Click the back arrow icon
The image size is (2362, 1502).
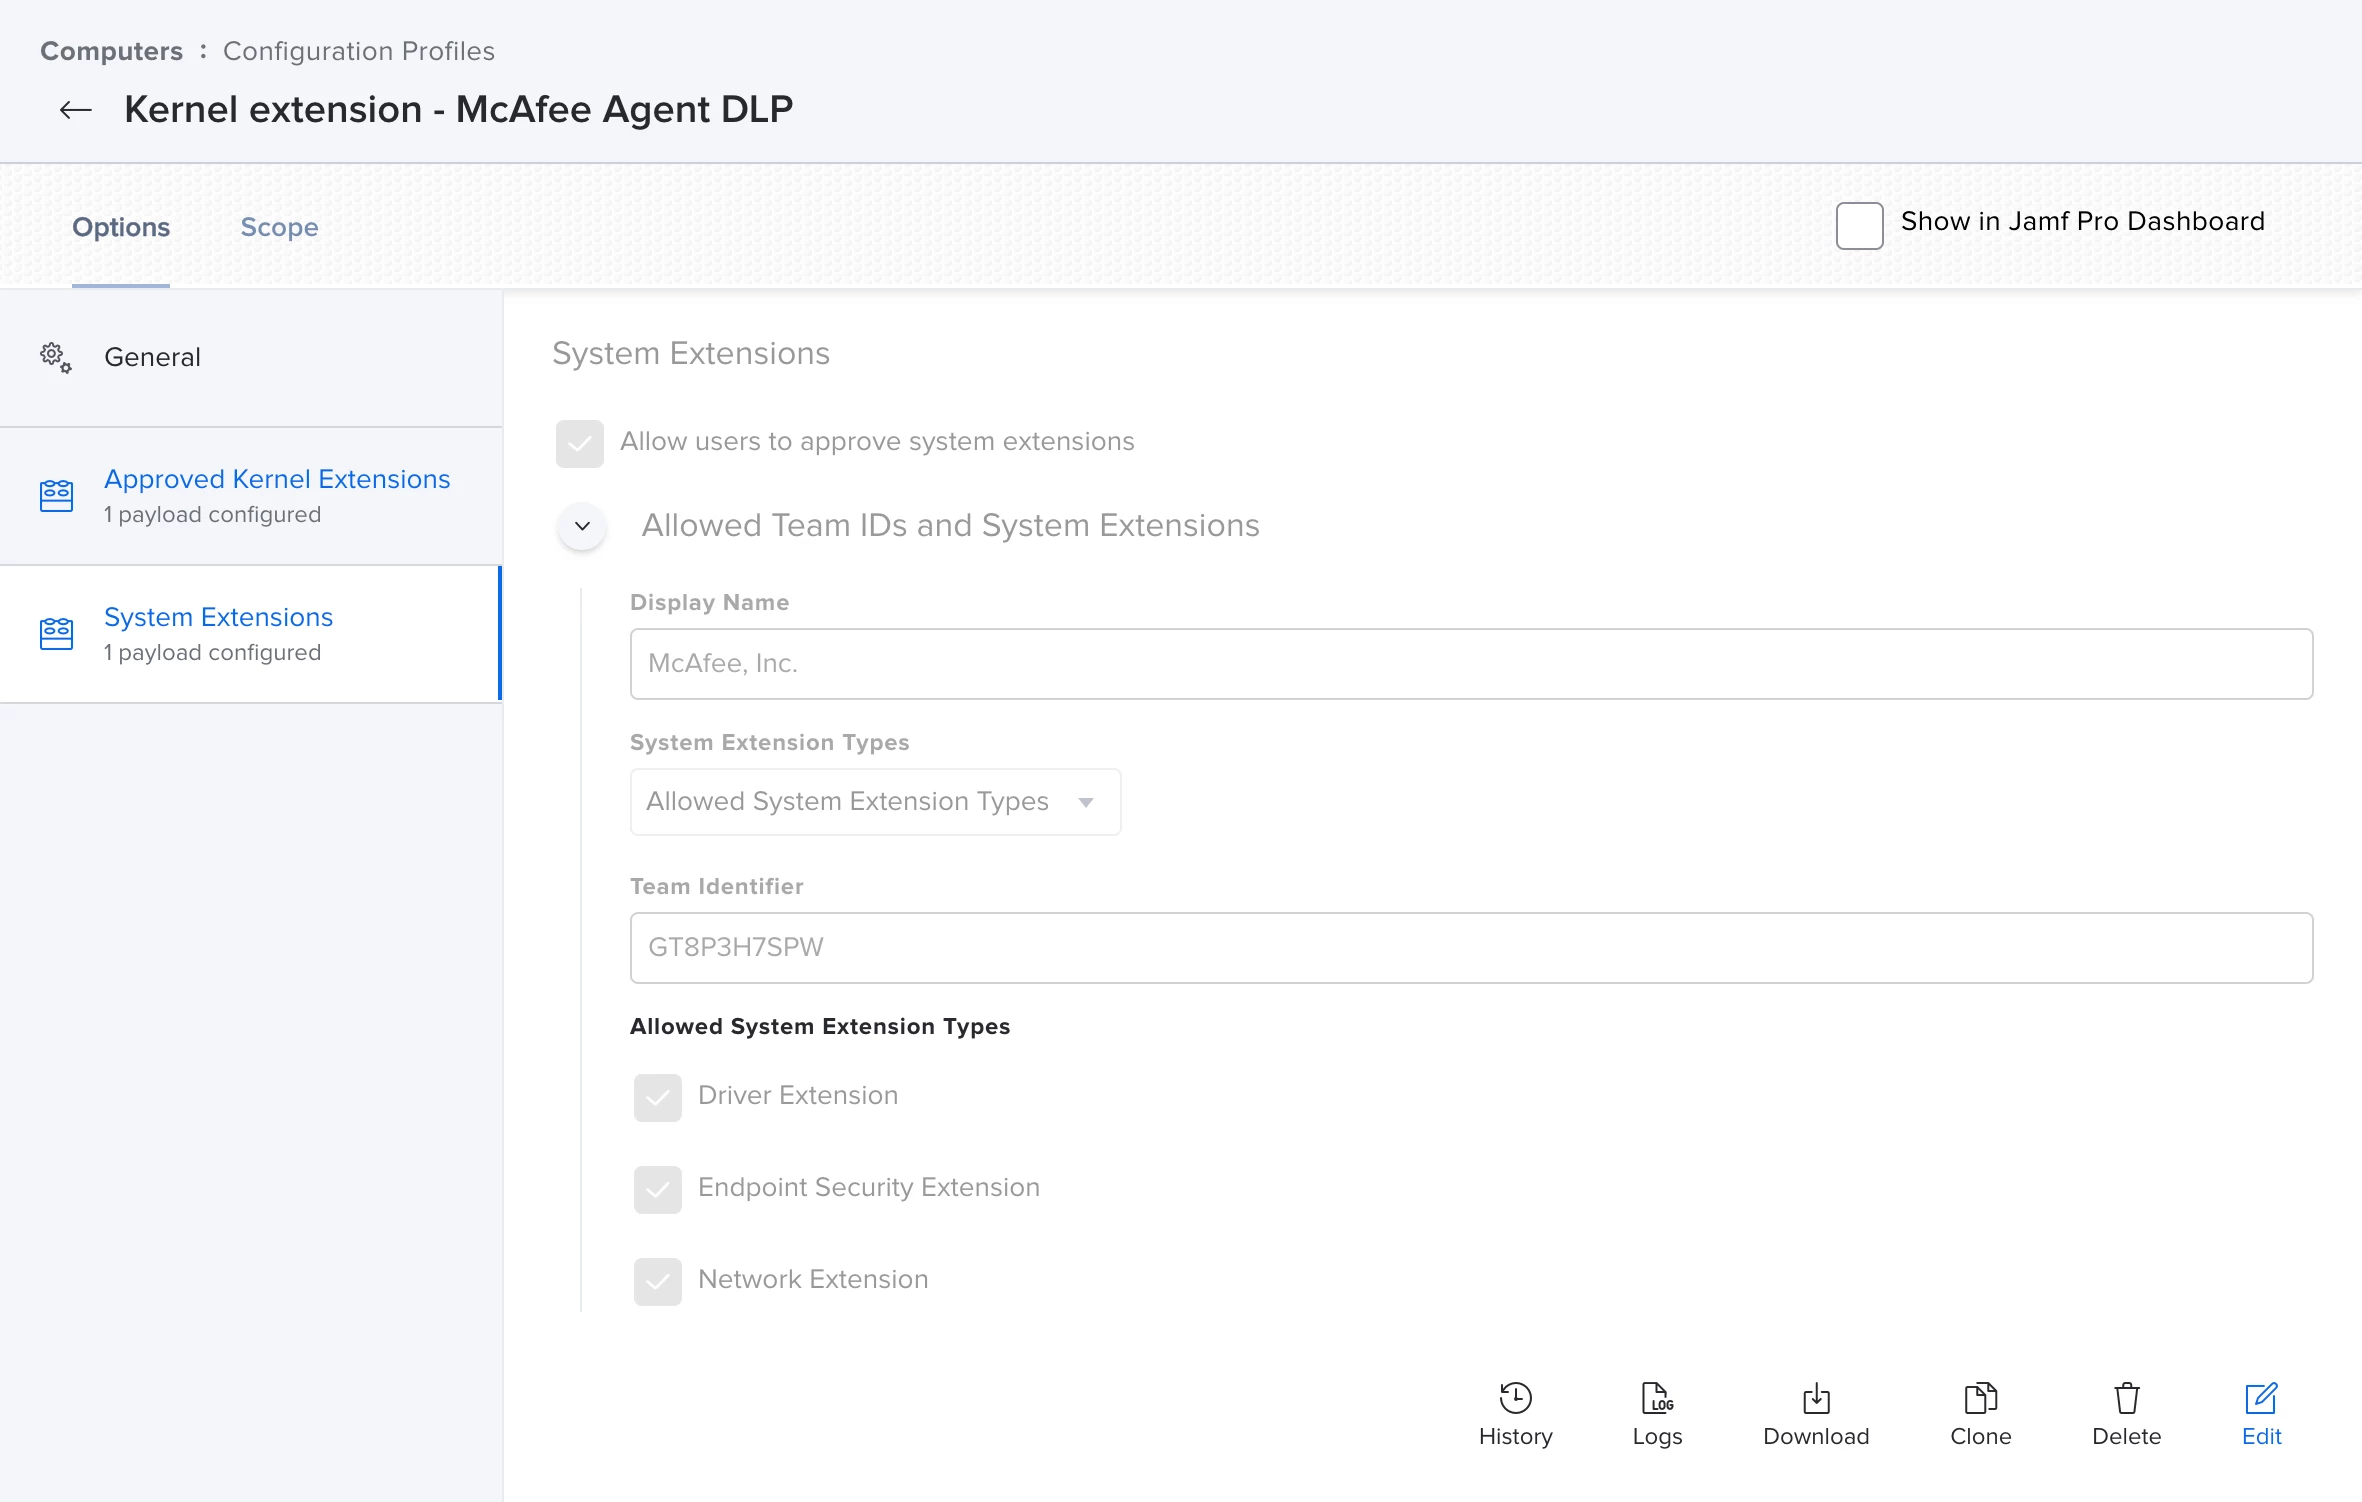click(76, 110)
